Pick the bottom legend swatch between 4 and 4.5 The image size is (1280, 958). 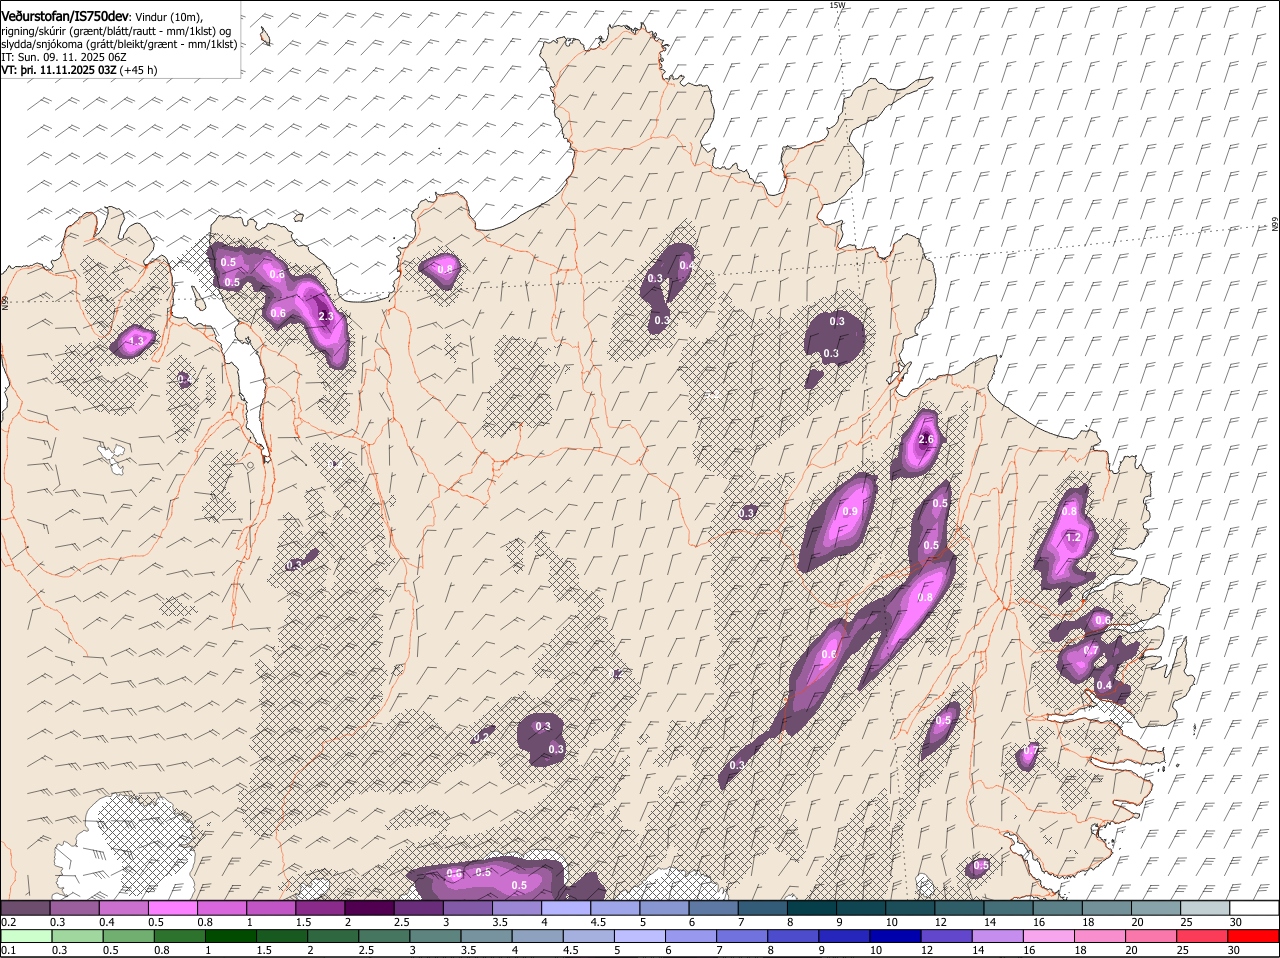tap(536, 936)
